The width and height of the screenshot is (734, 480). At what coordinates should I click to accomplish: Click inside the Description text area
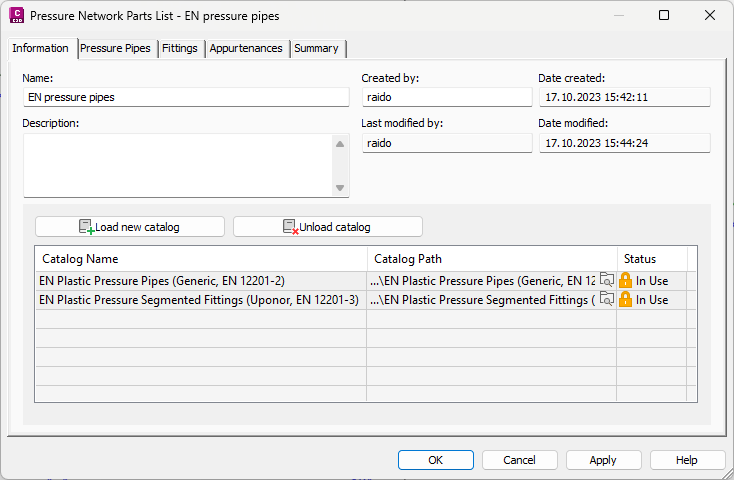tap(178, 165)
